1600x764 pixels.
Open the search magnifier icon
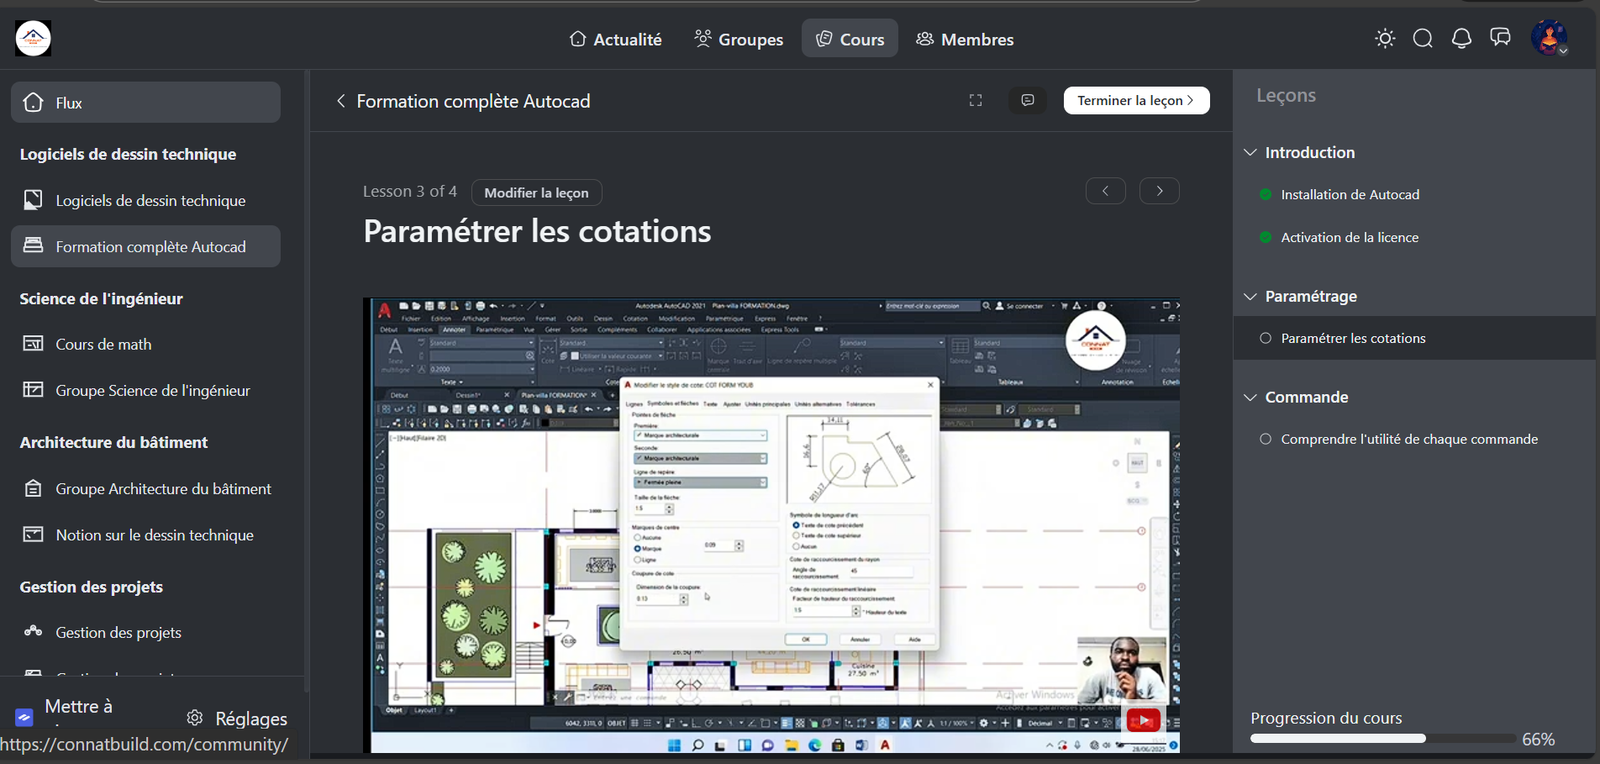[1423, 39]
